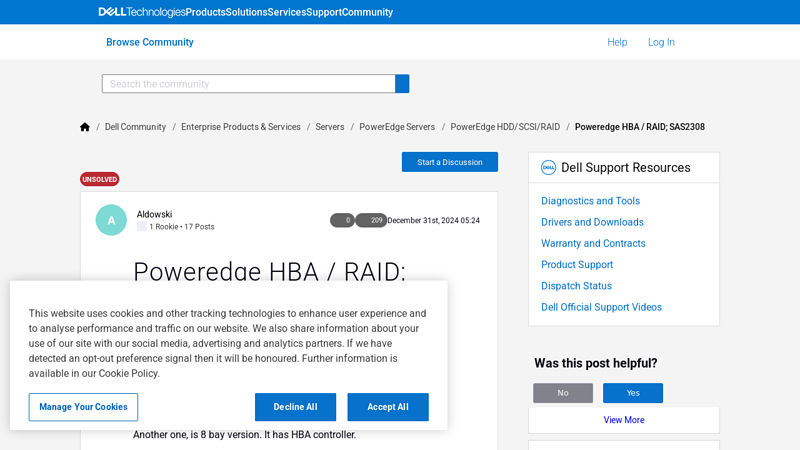
Task: Click the 'Dell Support Resources' heading
Action: pyautogui.click(x=626, y=167)
